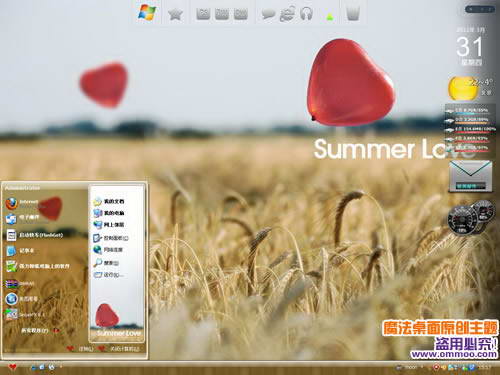Open the star favorites icon in dock
500x375 pixels.
pos(176,14)
